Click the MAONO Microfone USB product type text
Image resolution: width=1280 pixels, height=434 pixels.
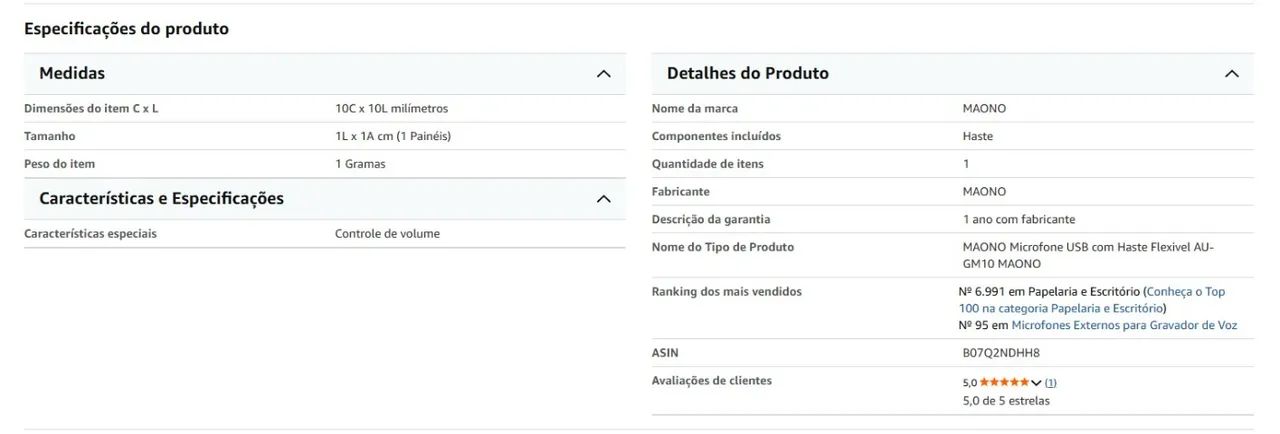(x=1088, y=255)
